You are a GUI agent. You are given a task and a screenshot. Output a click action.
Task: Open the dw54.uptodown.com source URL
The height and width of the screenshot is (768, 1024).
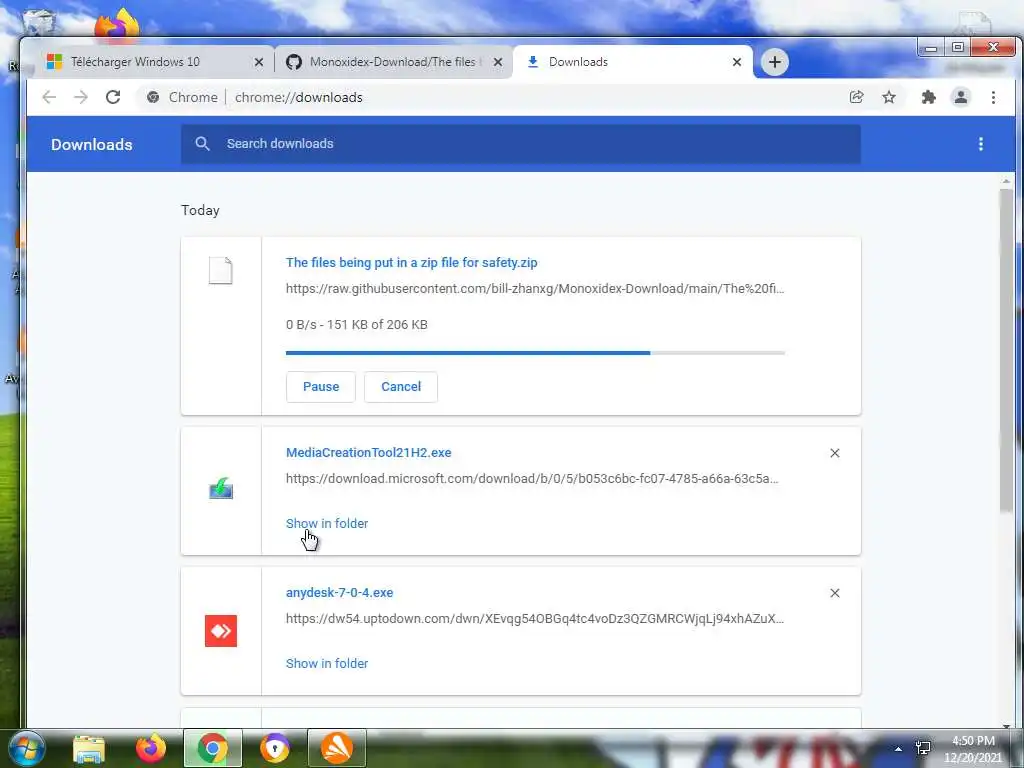(535, 618)
